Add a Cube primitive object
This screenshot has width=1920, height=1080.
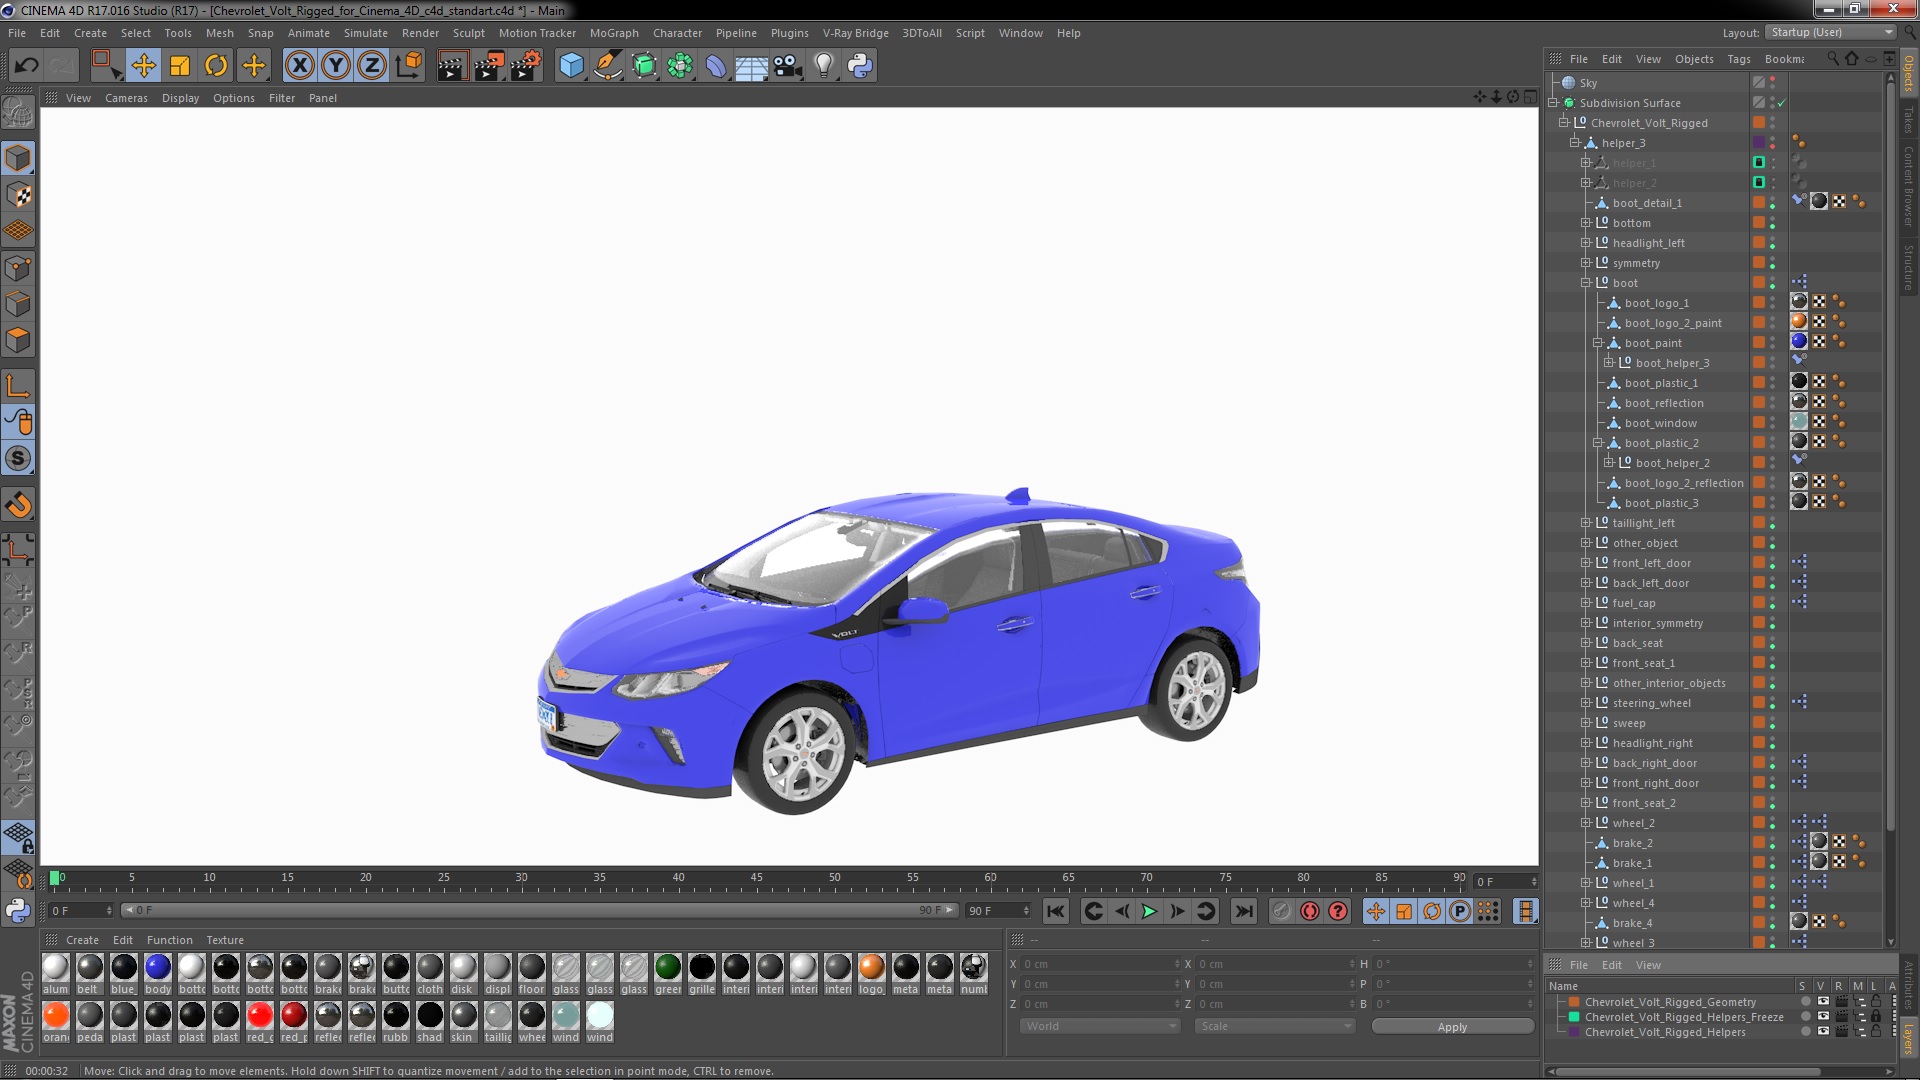click(x=571, y=66)
